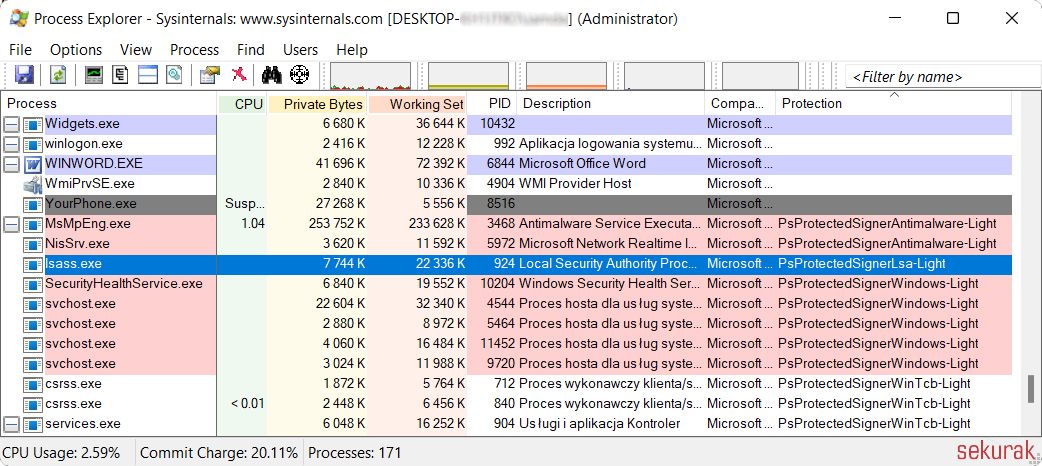The width and height of the screenshot is (1042, 466).
Task: Click the WMI Provider Host description
Action: [x=575, y=183]
